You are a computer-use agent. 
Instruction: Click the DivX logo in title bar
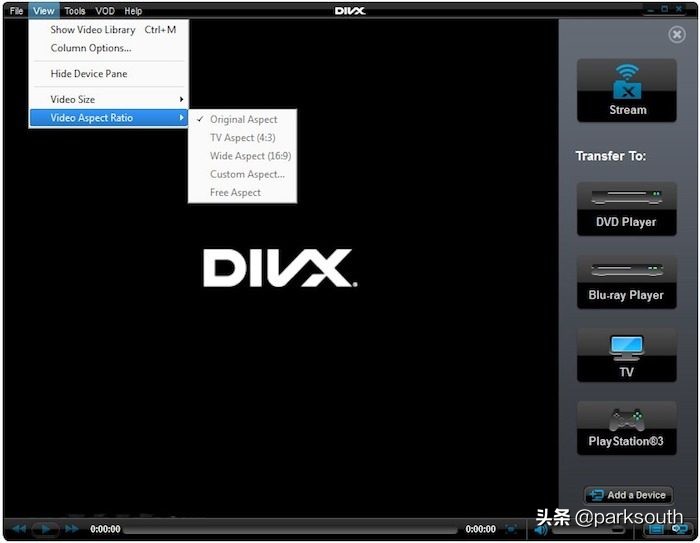(350, 11)
